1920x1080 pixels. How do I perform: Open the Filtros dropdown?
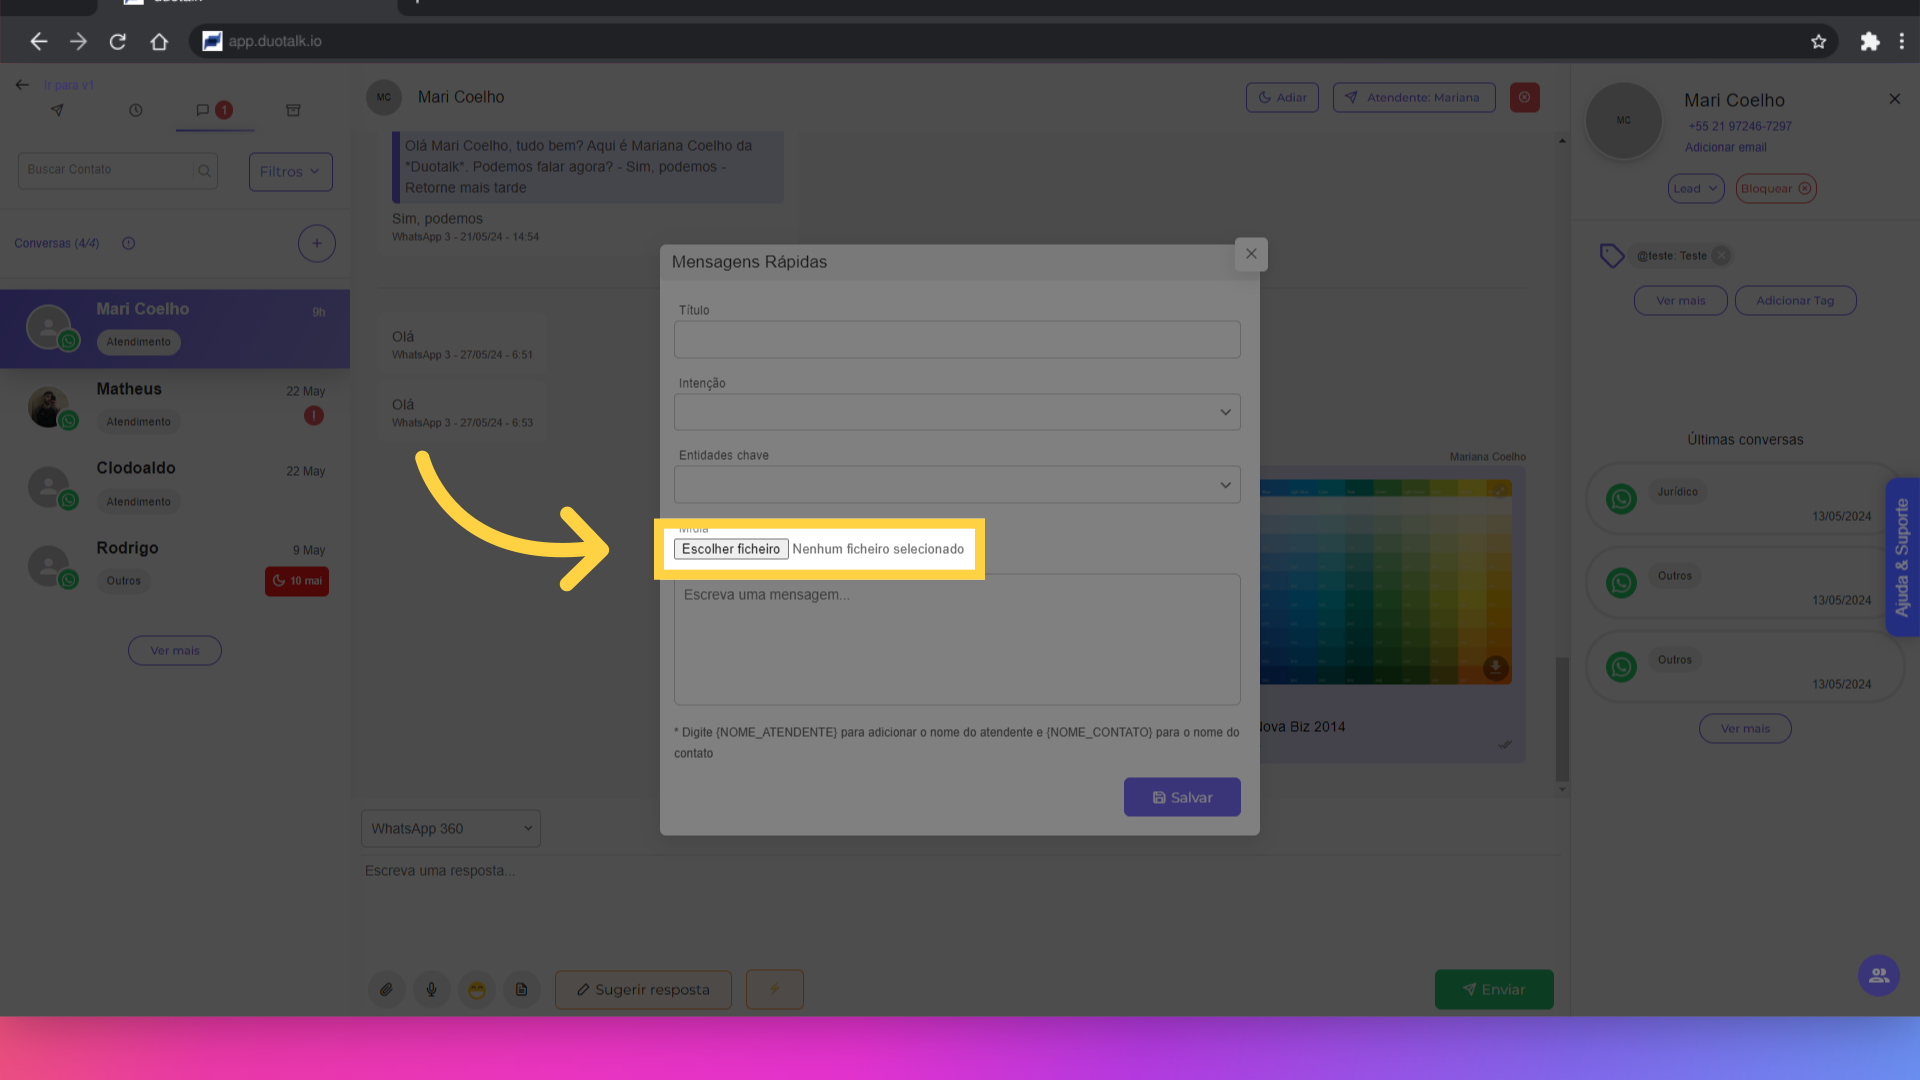click(290, 171)
